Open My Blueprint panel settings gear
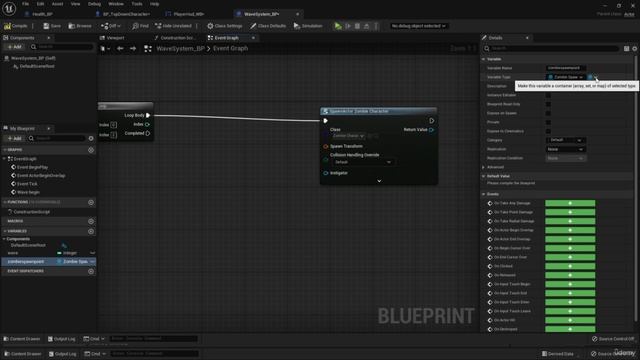The width and height of the screenshot is (640, 360). 91,138
